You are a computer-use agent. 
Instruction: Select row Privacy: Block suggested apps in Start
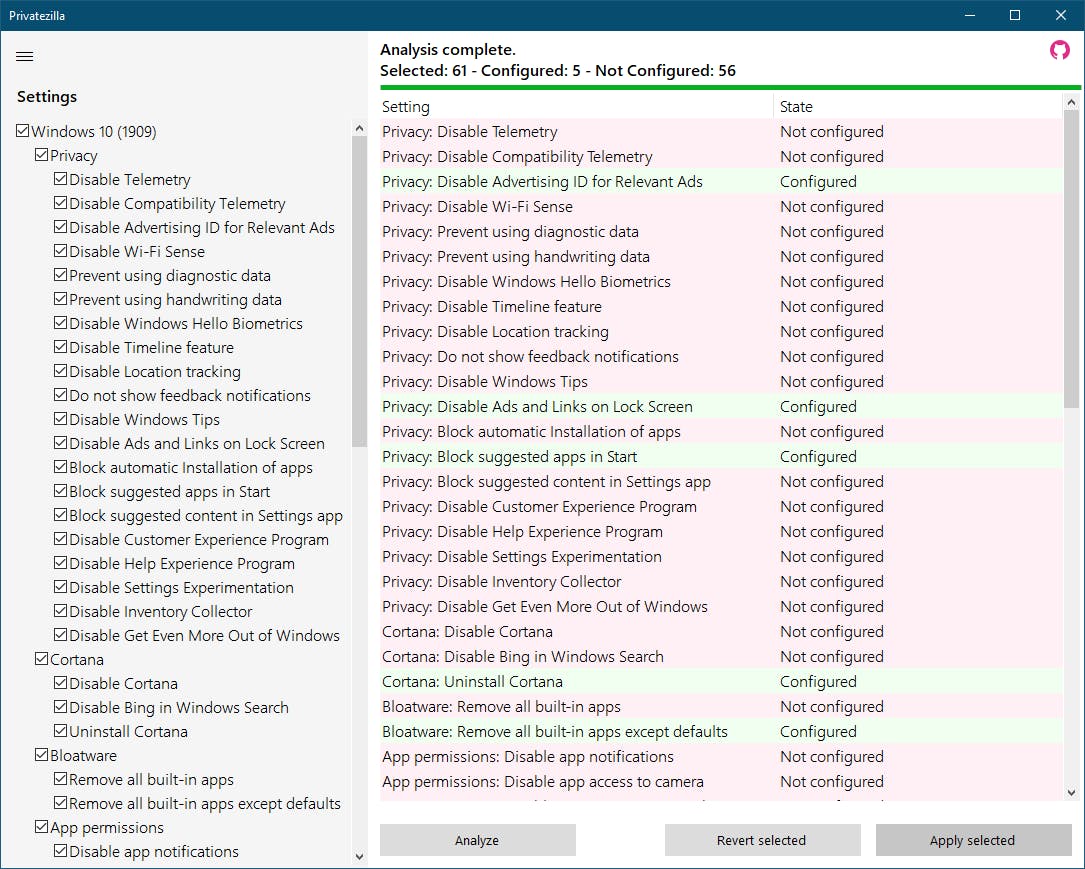(721, 457)
